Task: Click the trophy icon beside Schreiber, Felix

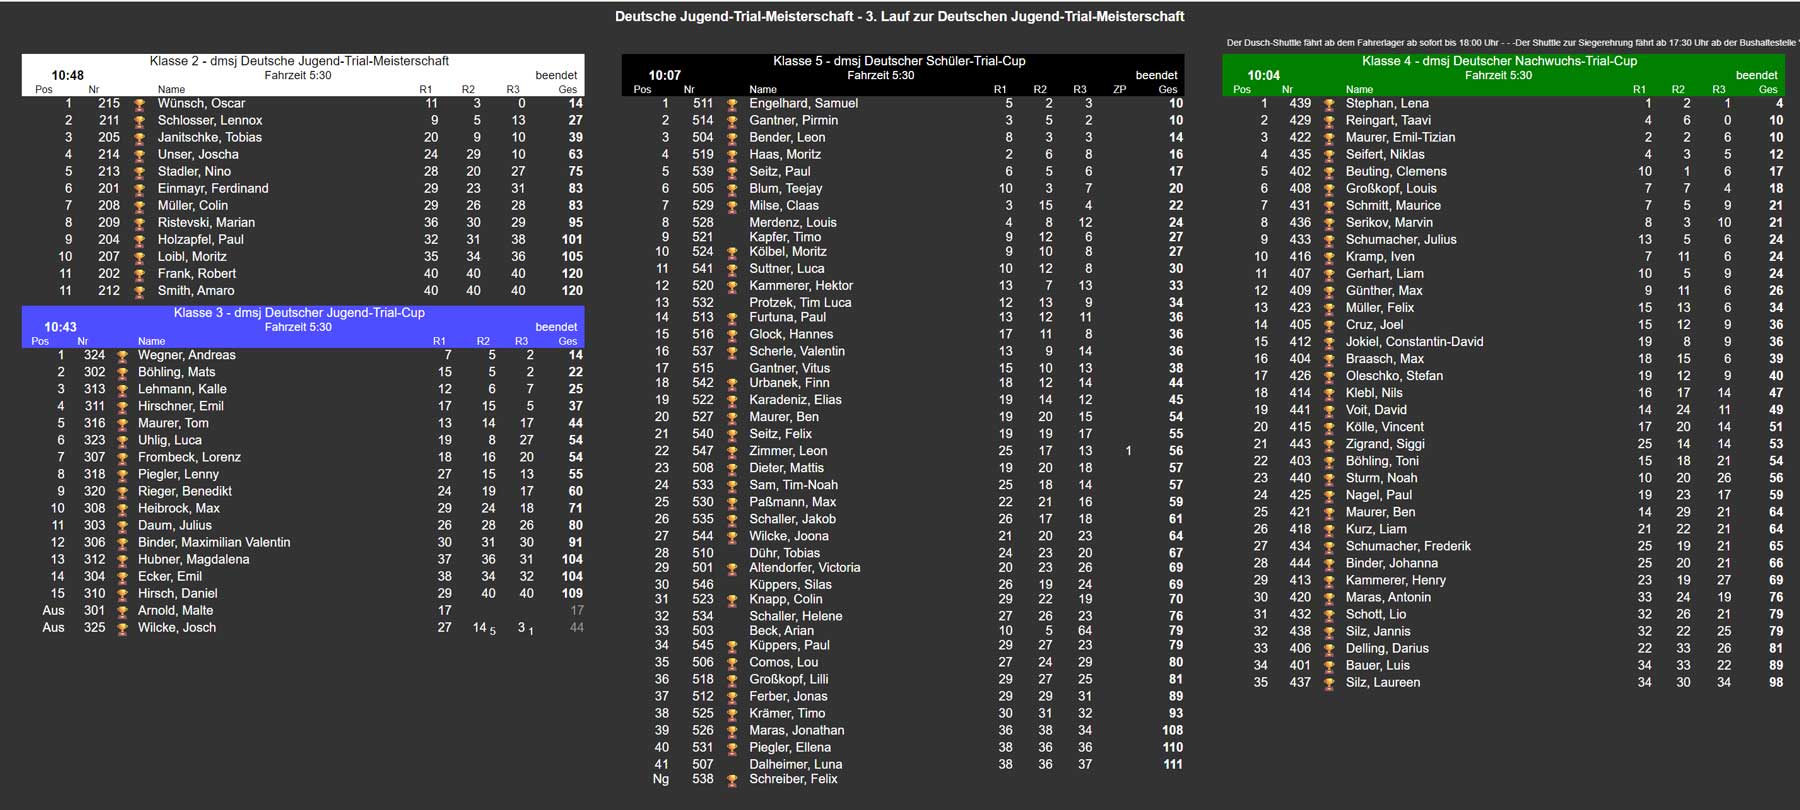Action: 732,780
